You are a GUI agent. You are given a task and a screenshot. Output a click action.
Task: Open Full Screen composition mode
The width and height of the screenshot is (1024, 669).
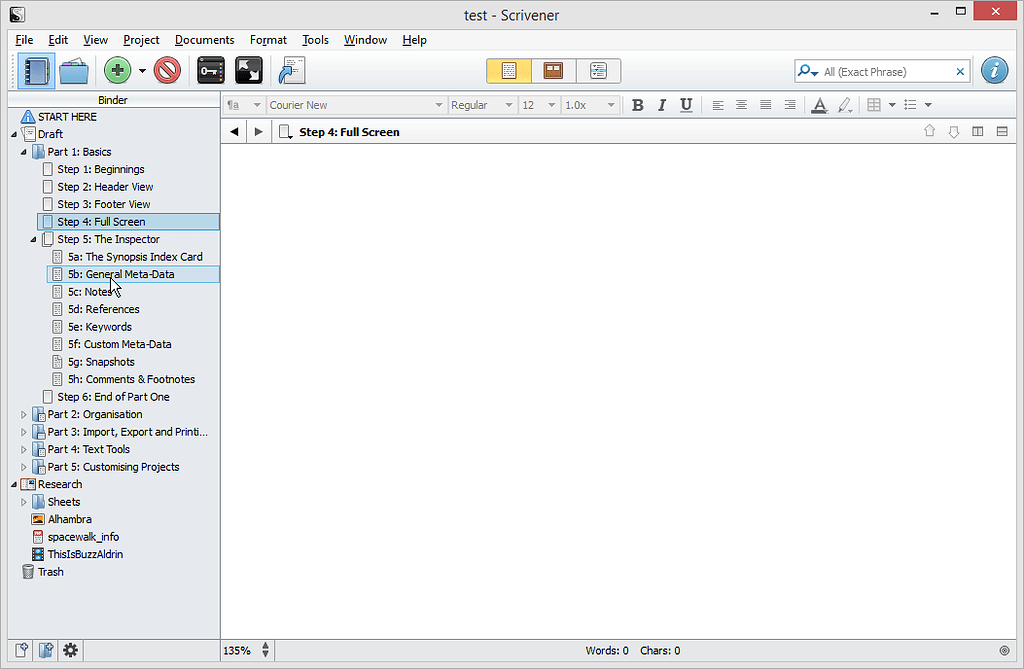[x=248, y=70]
